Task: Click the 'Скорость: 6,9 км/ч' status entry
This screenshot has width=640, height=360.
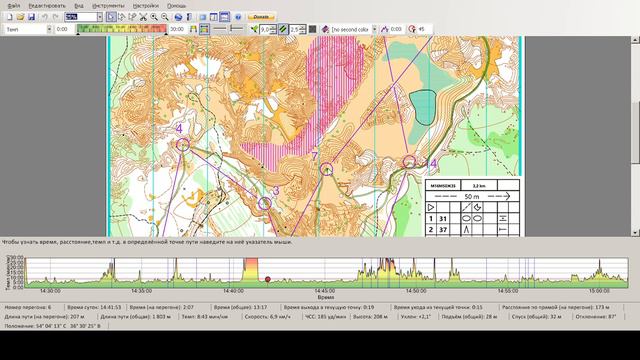Action: 268,316
